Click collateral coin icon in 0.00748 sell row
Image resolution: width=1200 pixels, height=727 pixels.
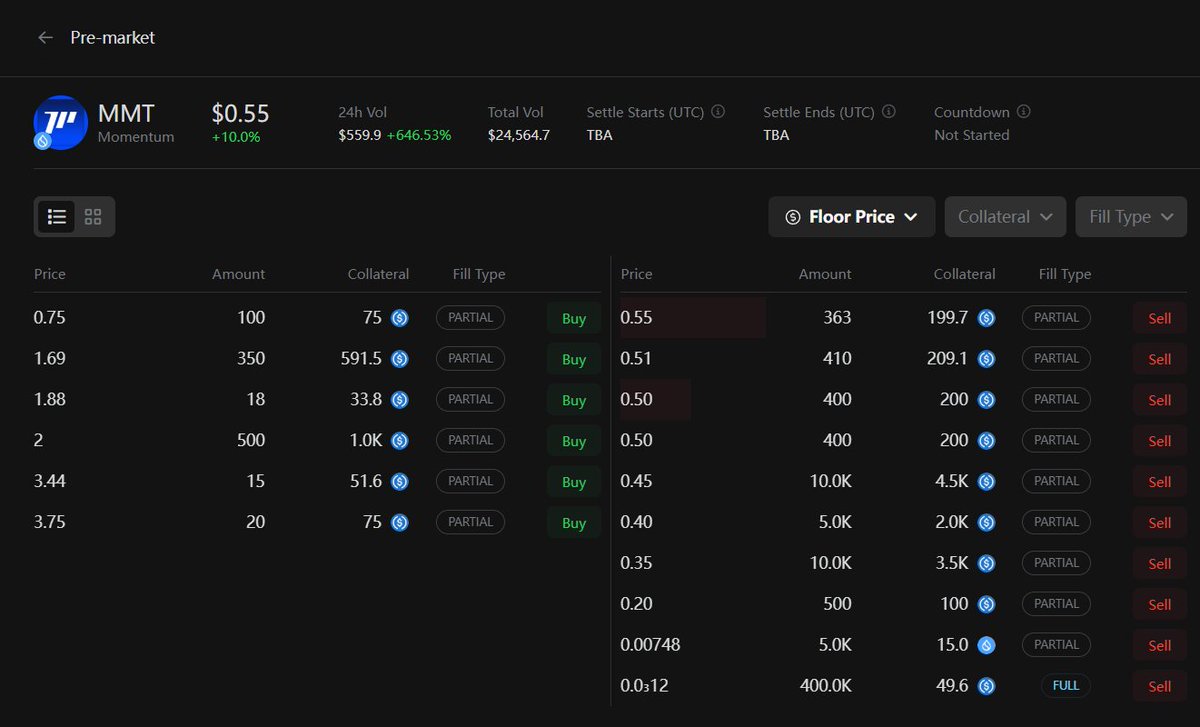pyautogui.click(x=986, y=645)
